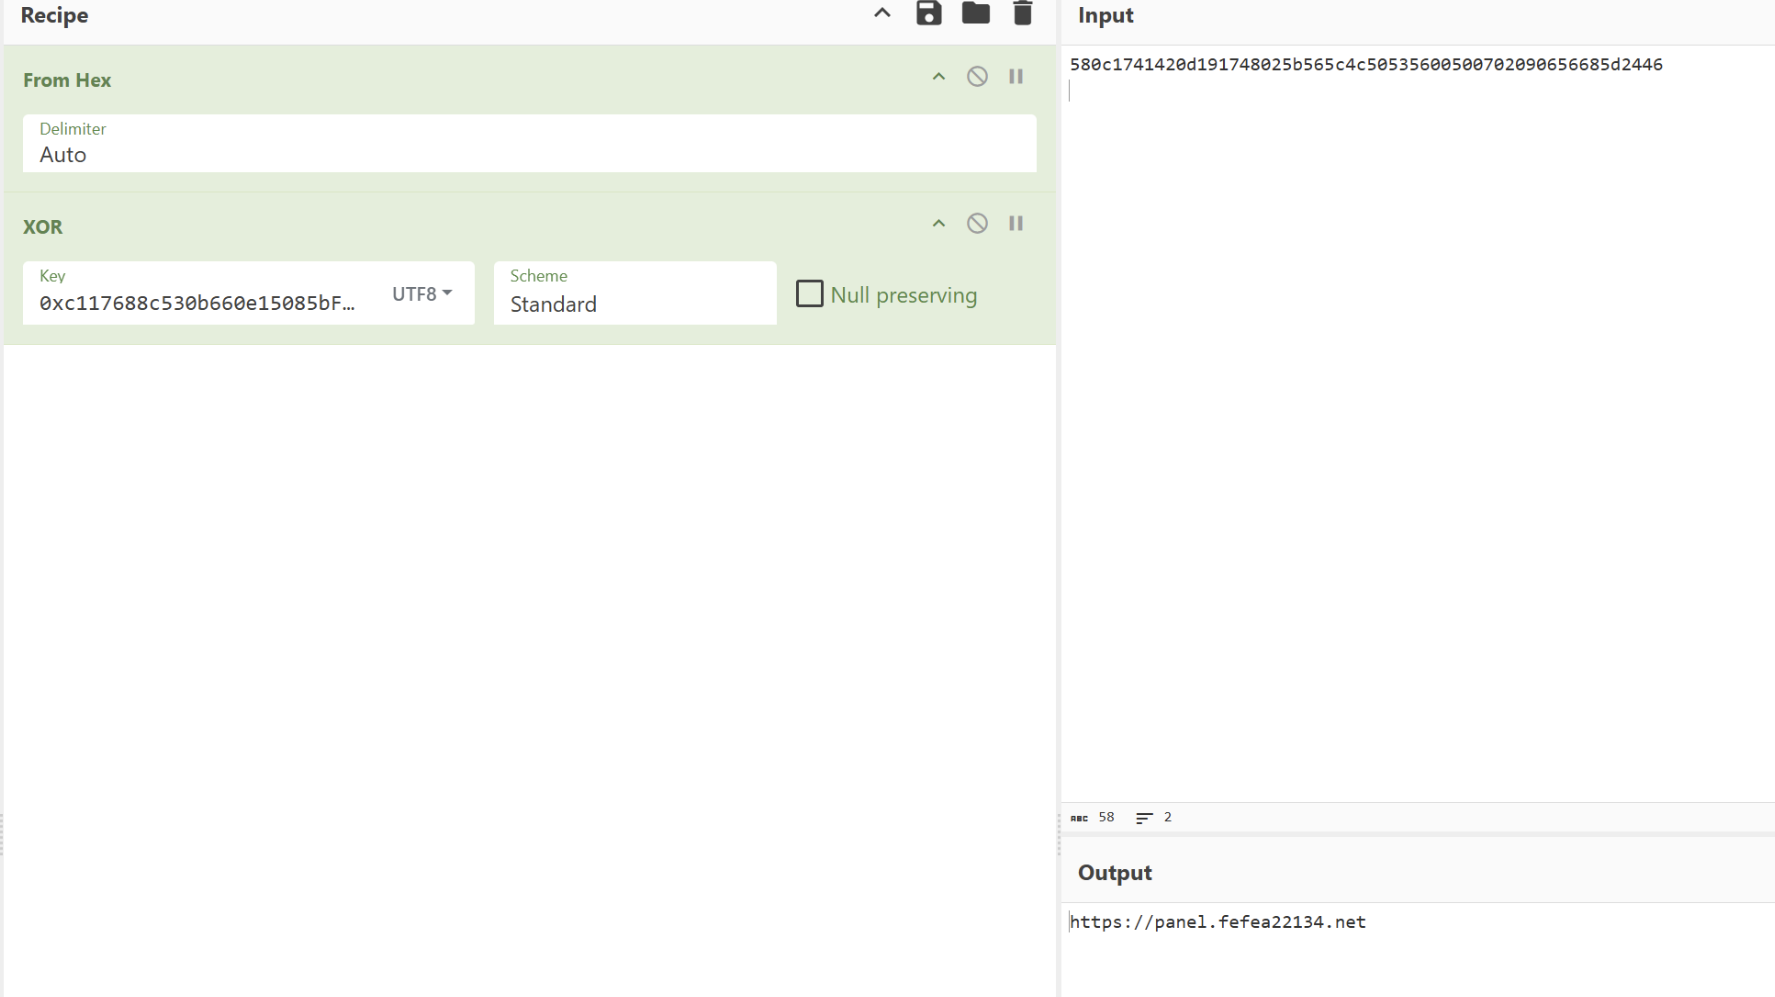Viewport: 1775px width, 997px height.
Task: Click the Recipe pane heading
Action: pyautogui.click(x=55, y=16)
